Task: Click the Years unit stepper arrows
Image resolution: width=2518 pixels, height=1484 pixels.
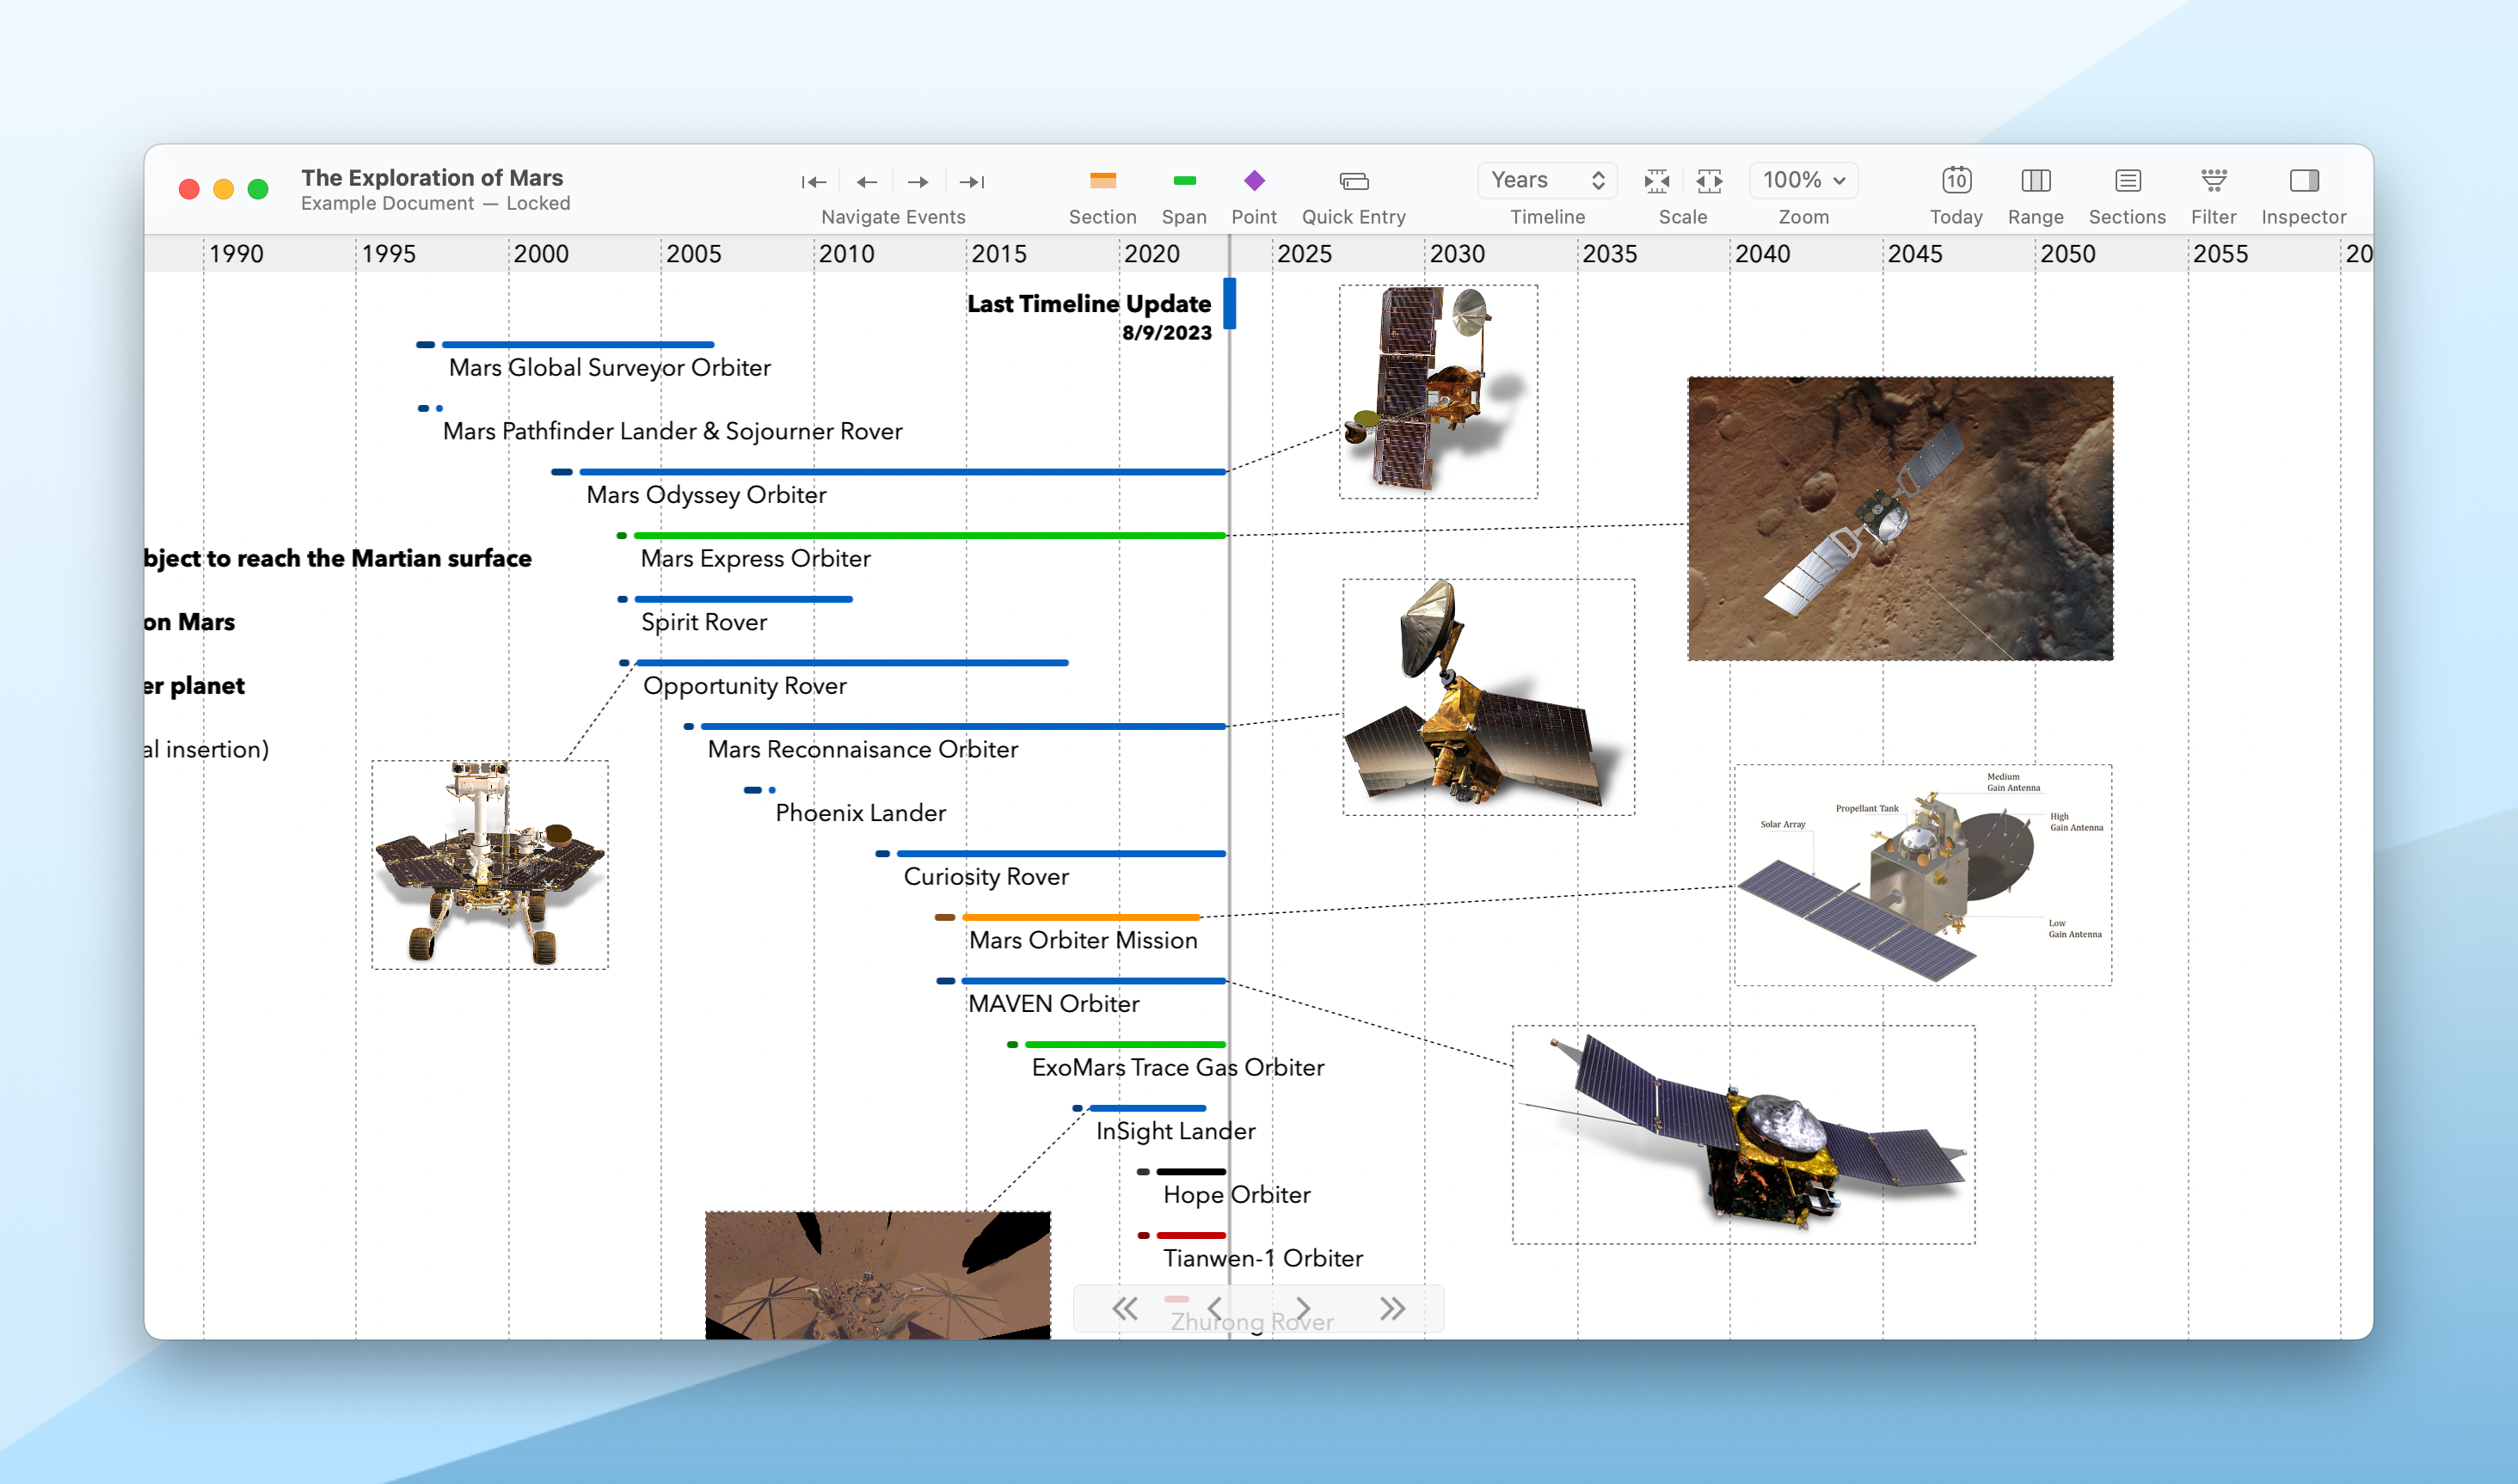Action: coord(1600,180)
